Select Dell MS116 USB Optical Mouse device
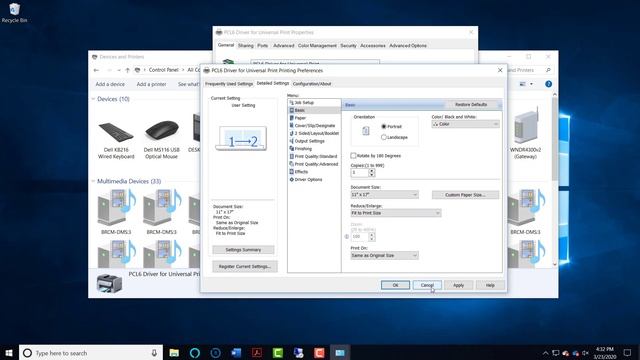 click(162, 140)
